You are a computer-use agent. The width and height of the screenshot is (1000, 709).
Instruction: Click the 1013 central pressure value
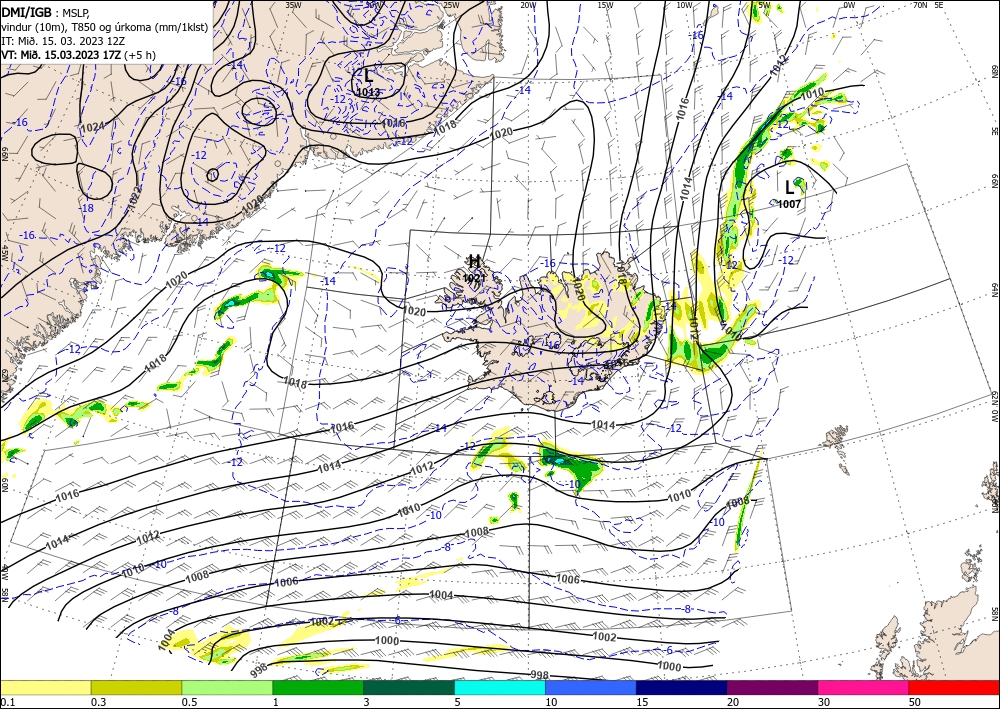(368, 92)
